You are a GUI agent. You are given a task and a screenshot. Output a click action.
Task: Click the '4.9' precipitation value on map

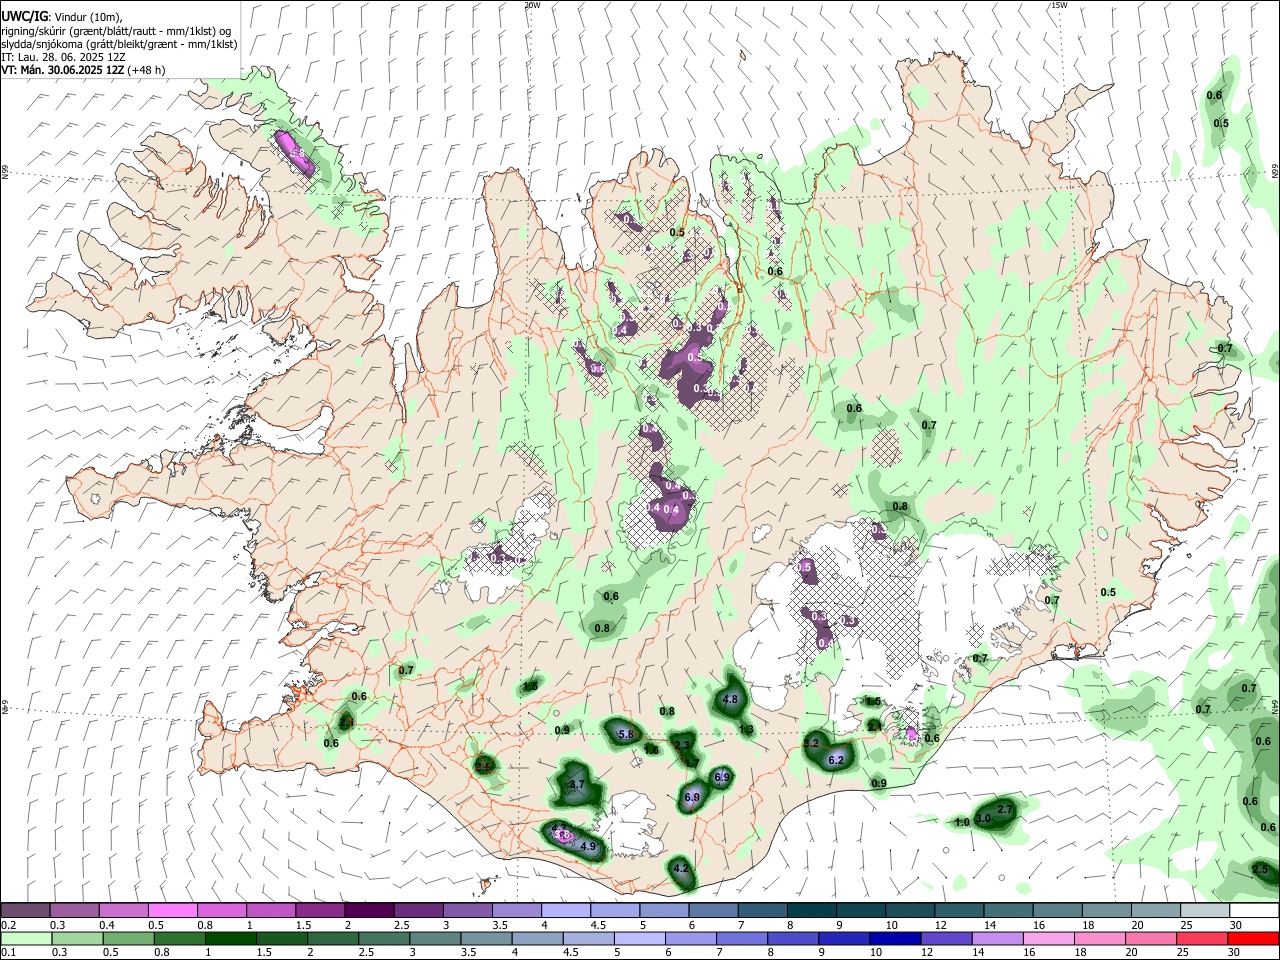click(588, 847)
